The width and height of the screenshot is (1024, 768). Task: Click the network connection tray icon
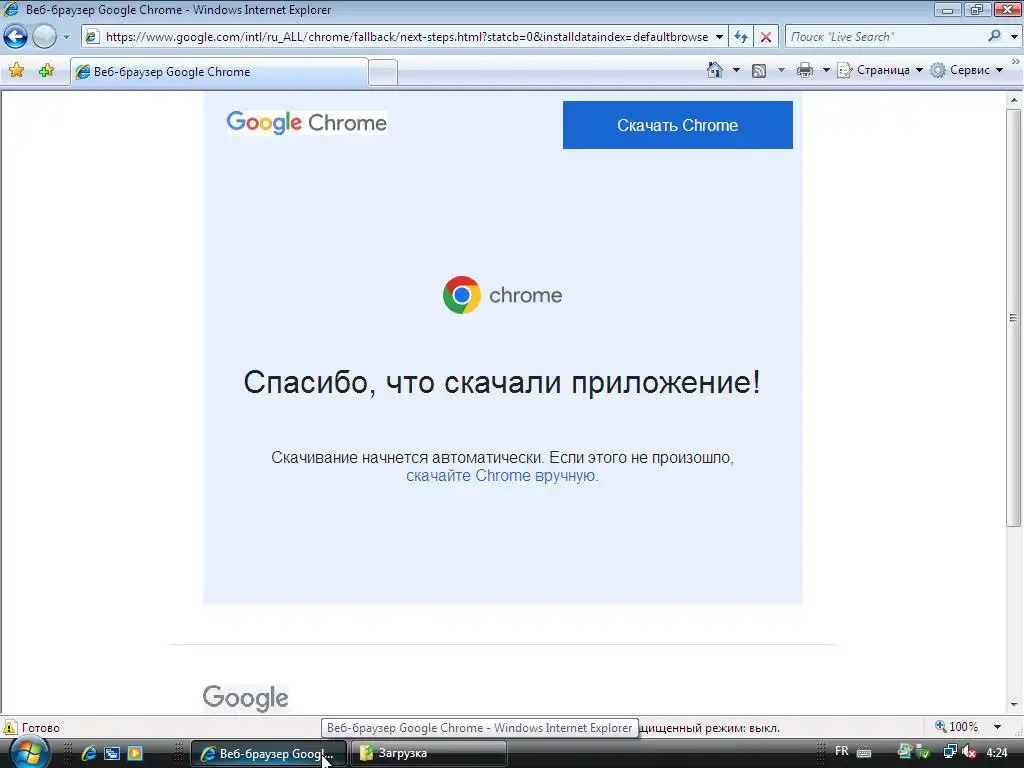pyautogui.click(x=950, y=752)
